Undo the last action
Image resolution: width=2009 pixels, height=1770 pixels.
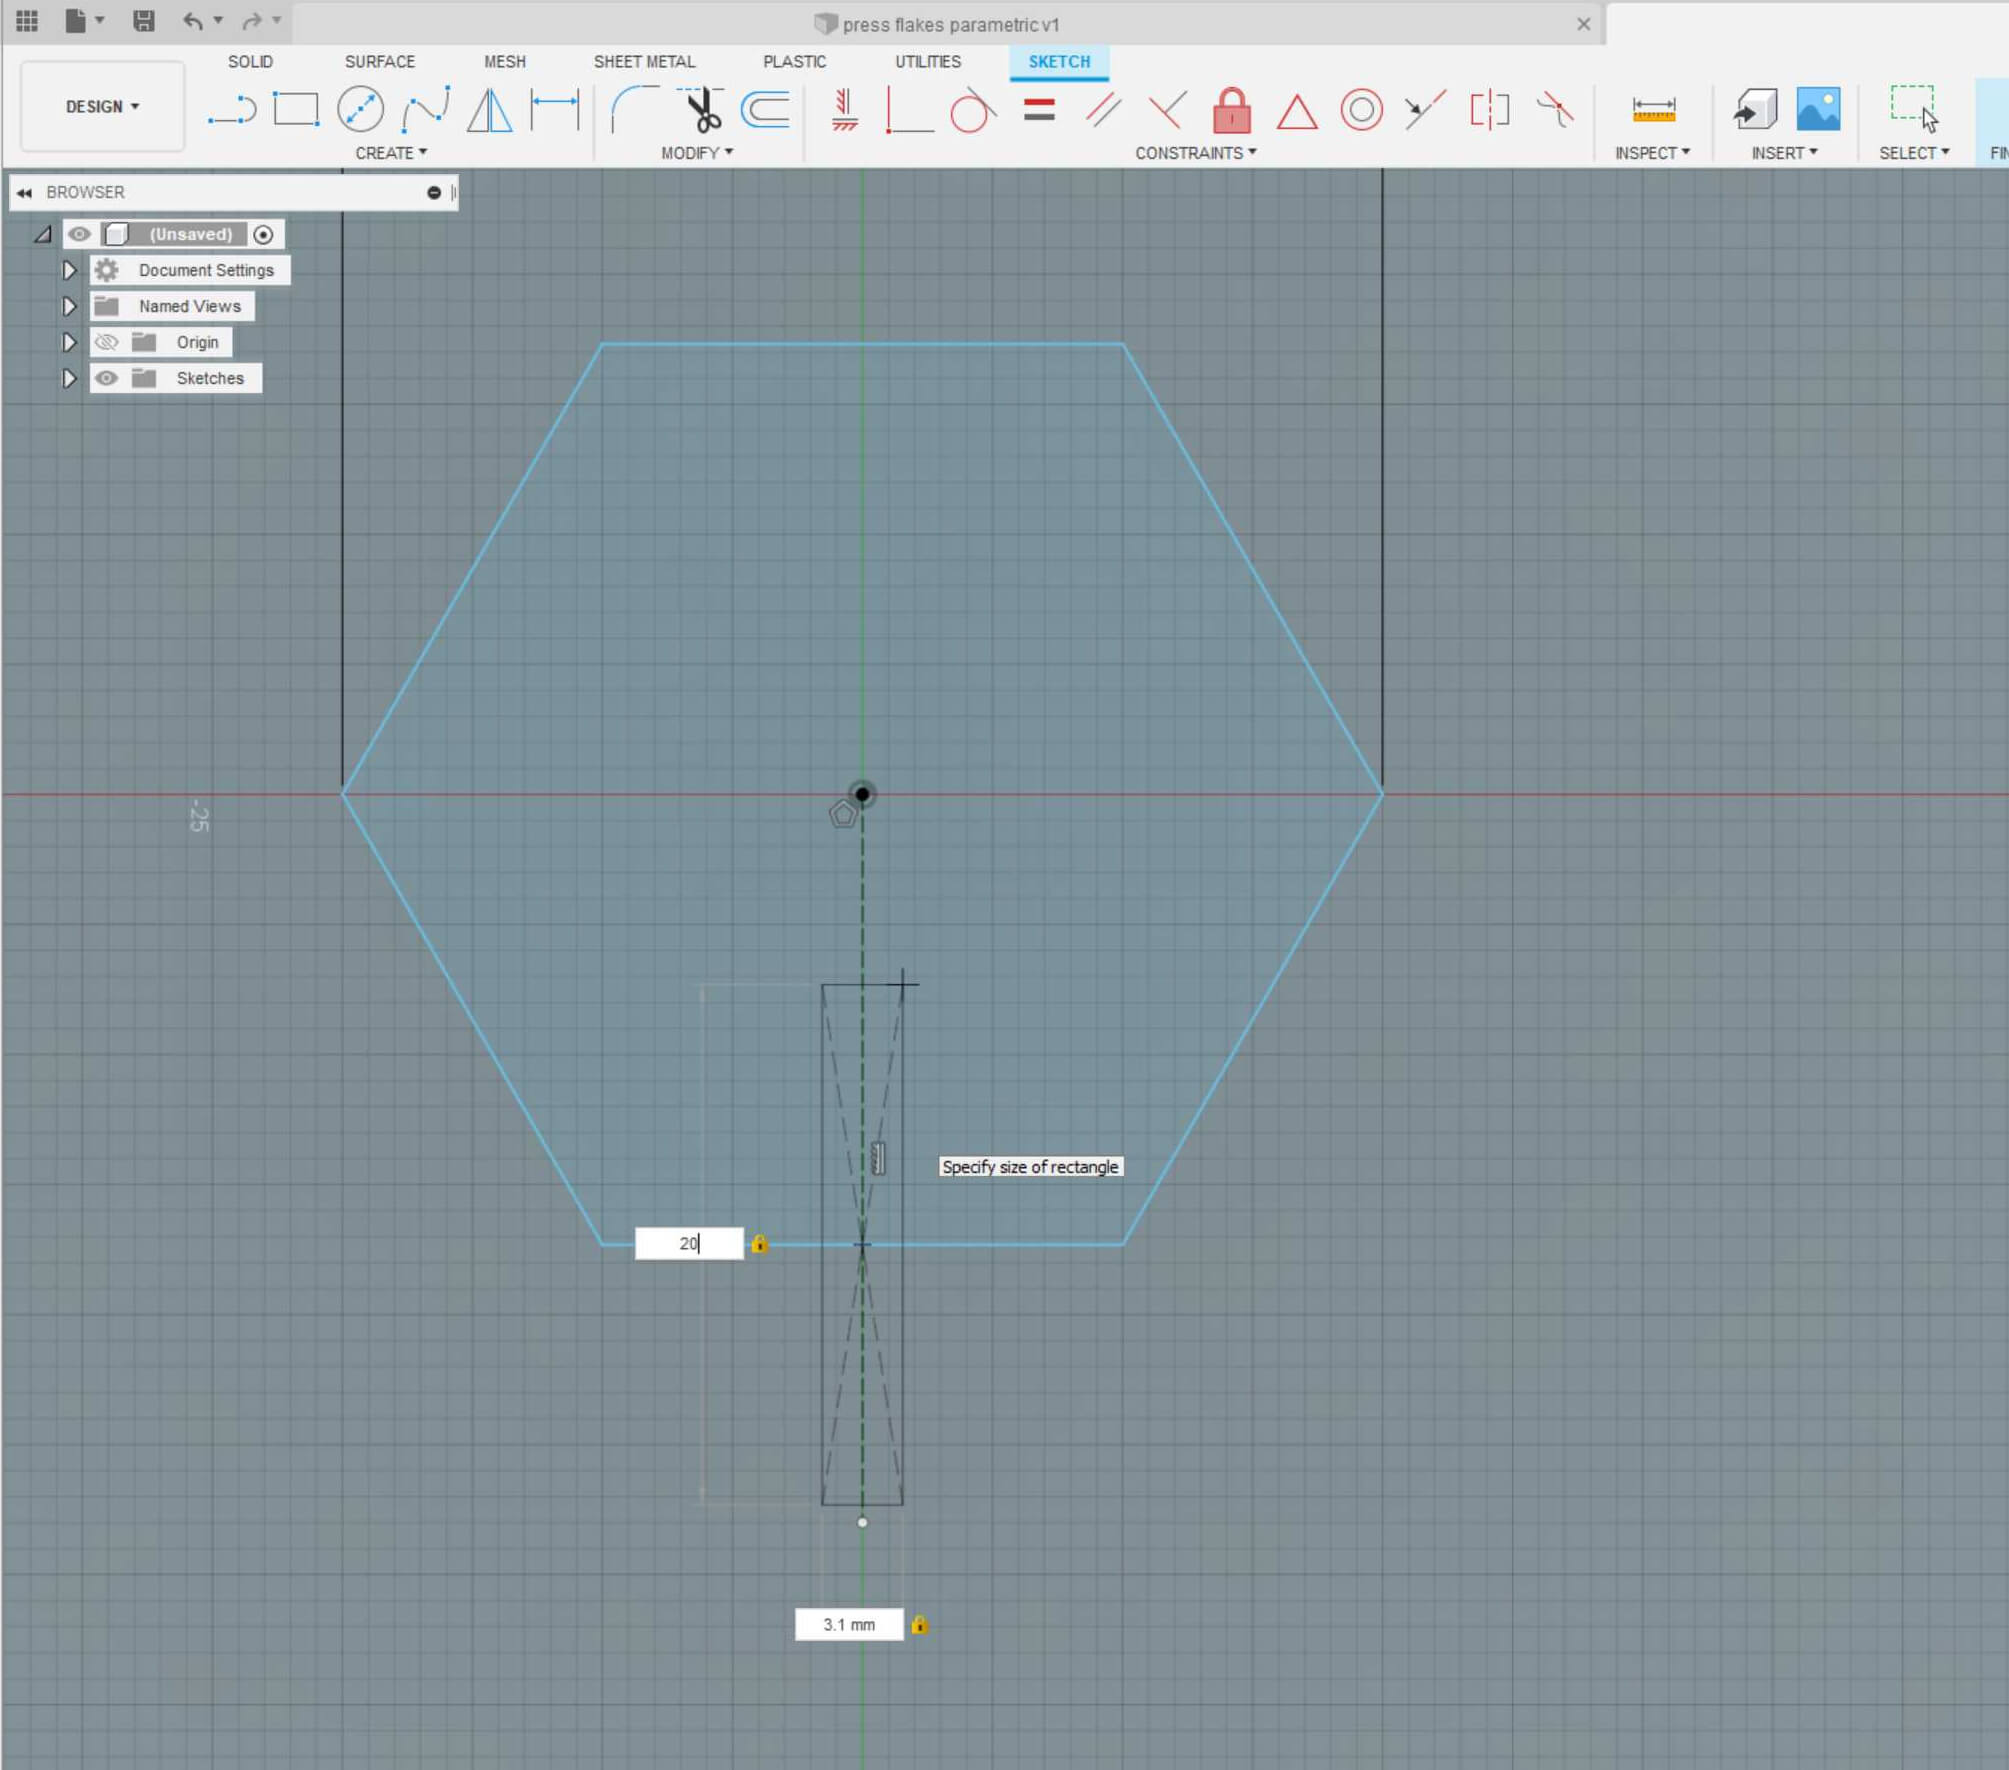pos(193,21)
